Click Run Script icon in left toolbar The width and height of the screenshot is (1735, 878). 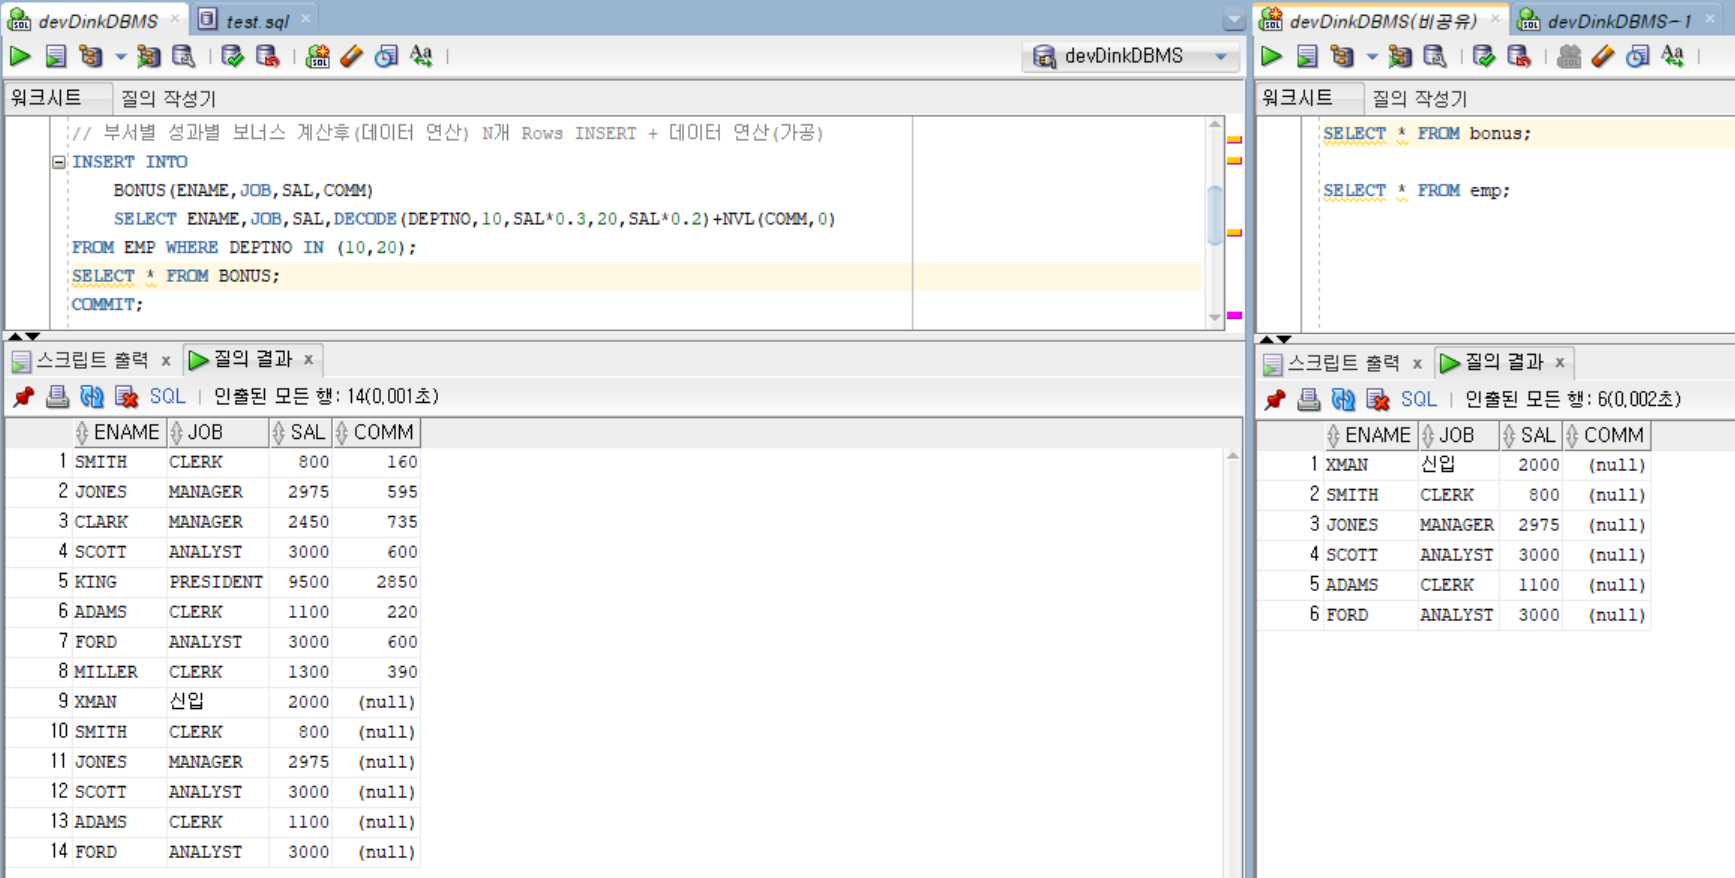pos(56,56)
